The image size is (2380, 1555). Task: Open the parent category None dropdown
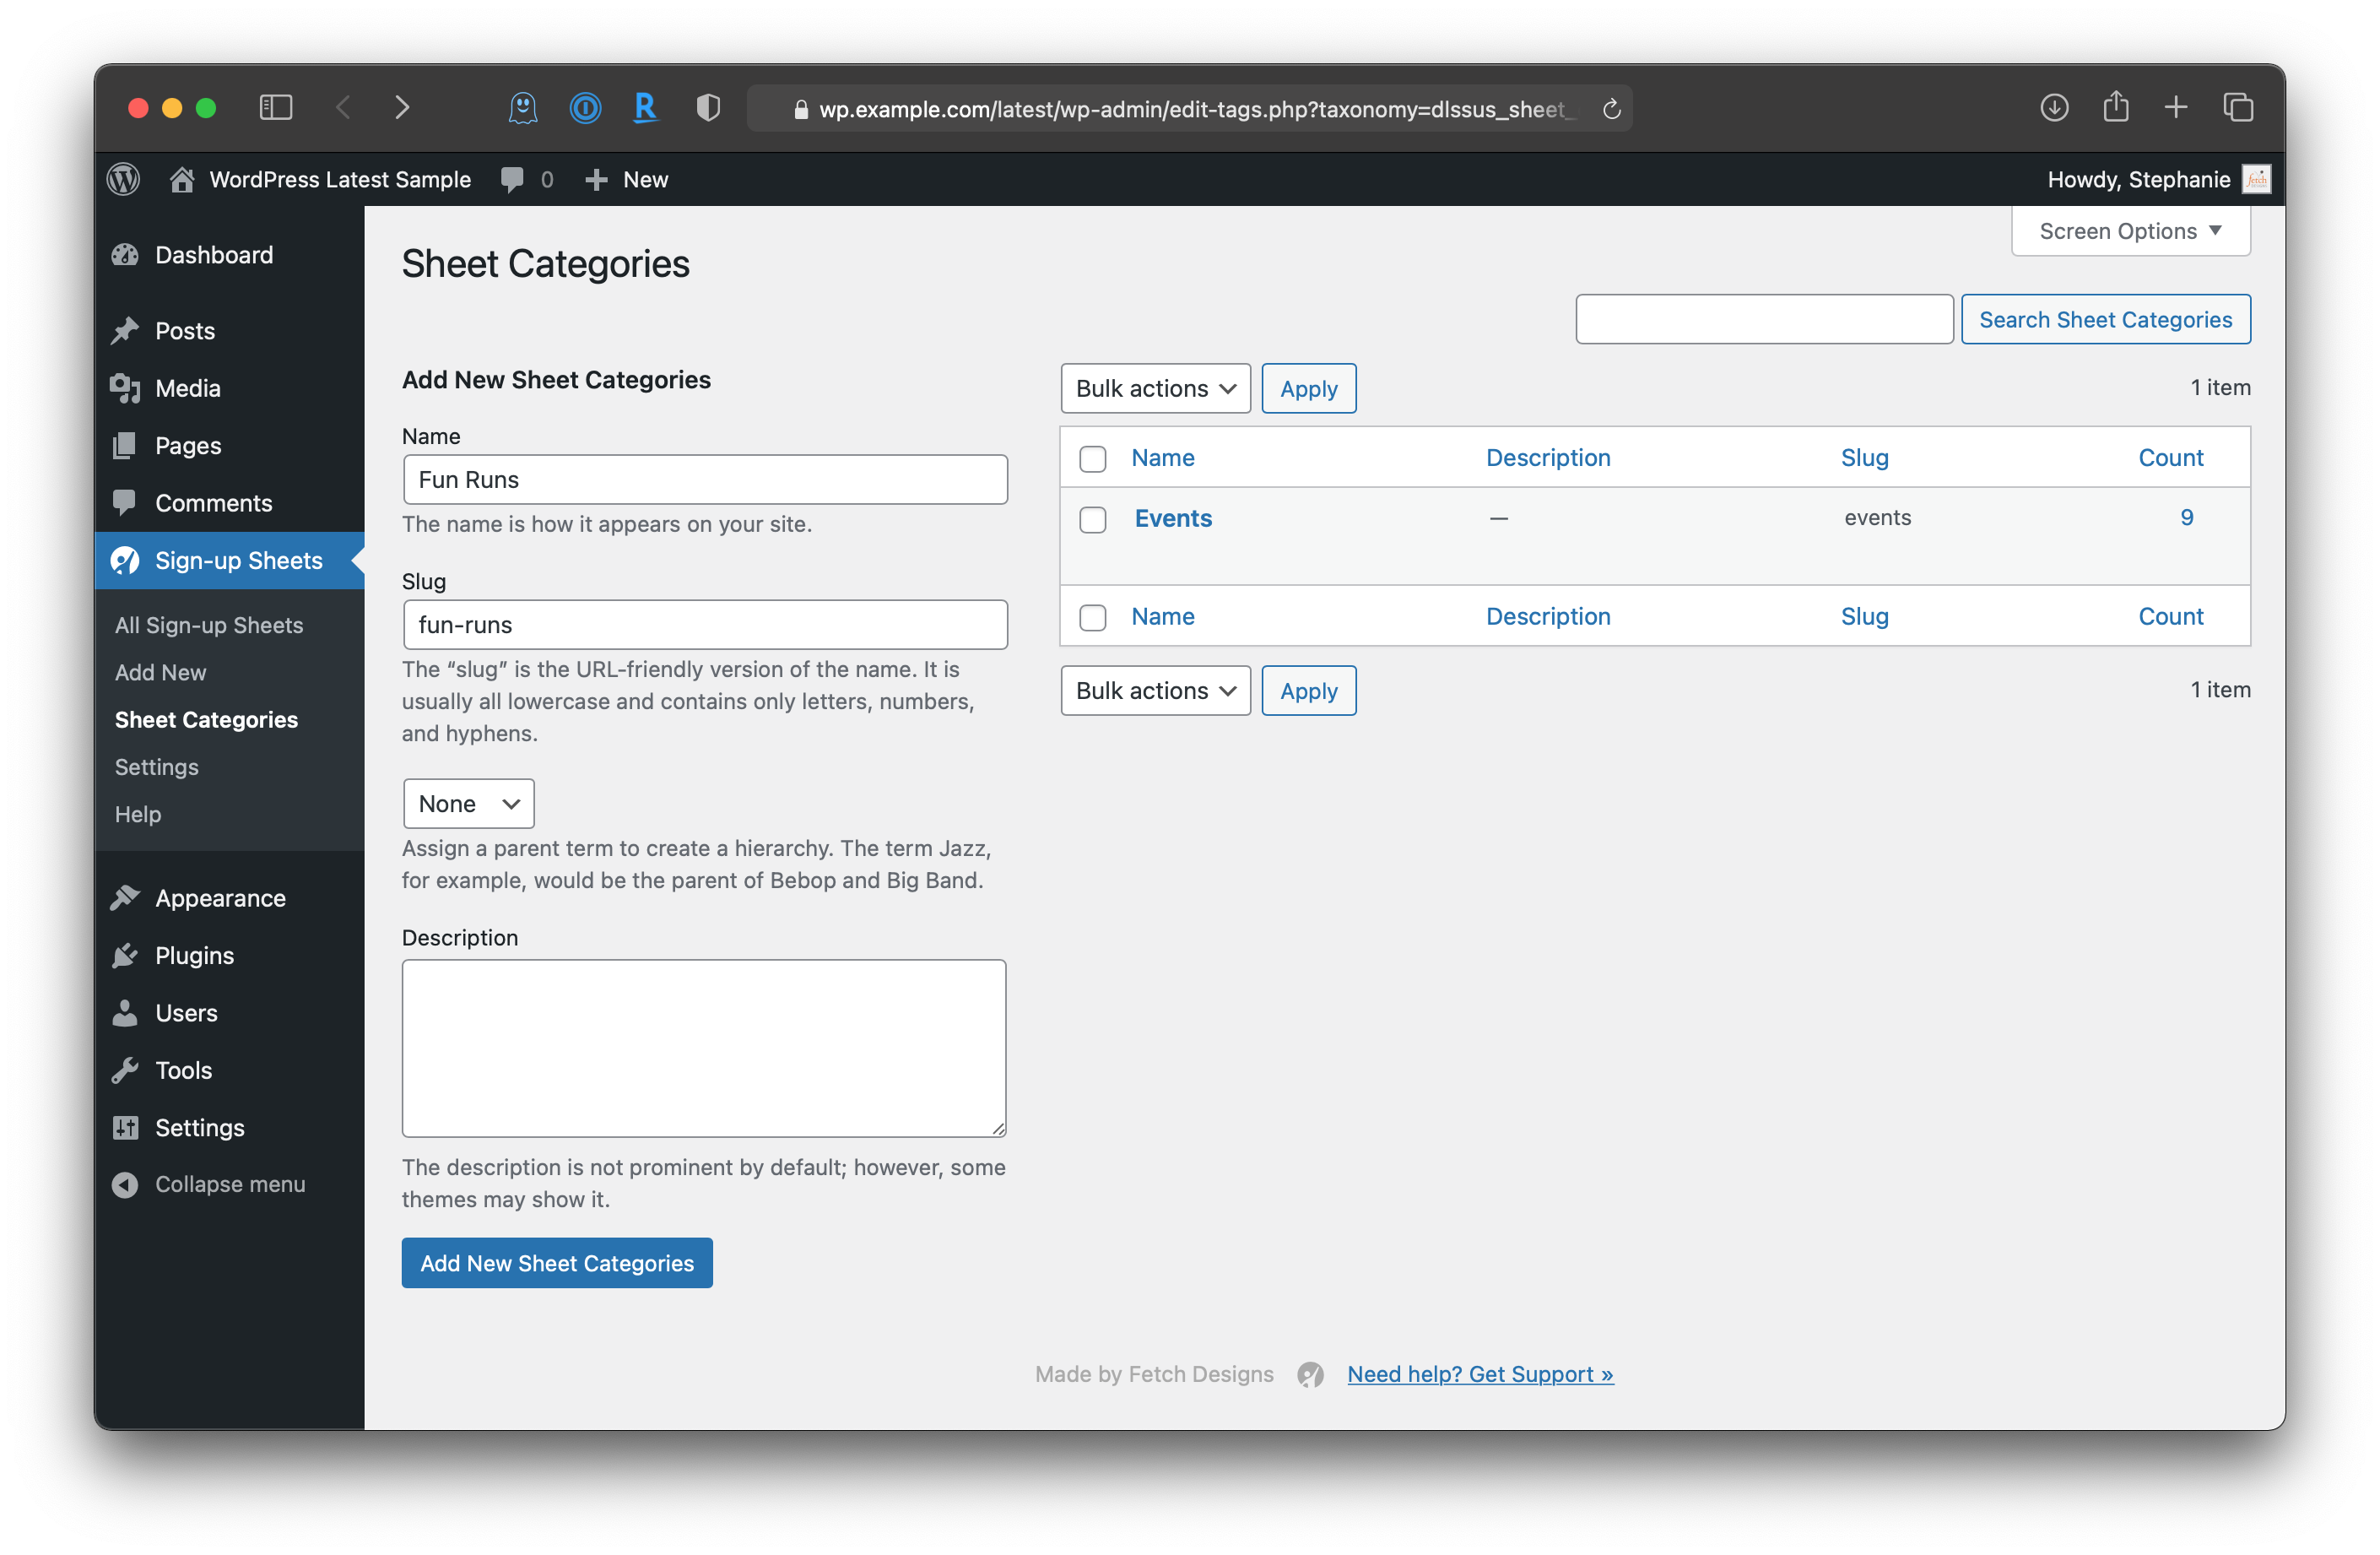tap(468, 804)
